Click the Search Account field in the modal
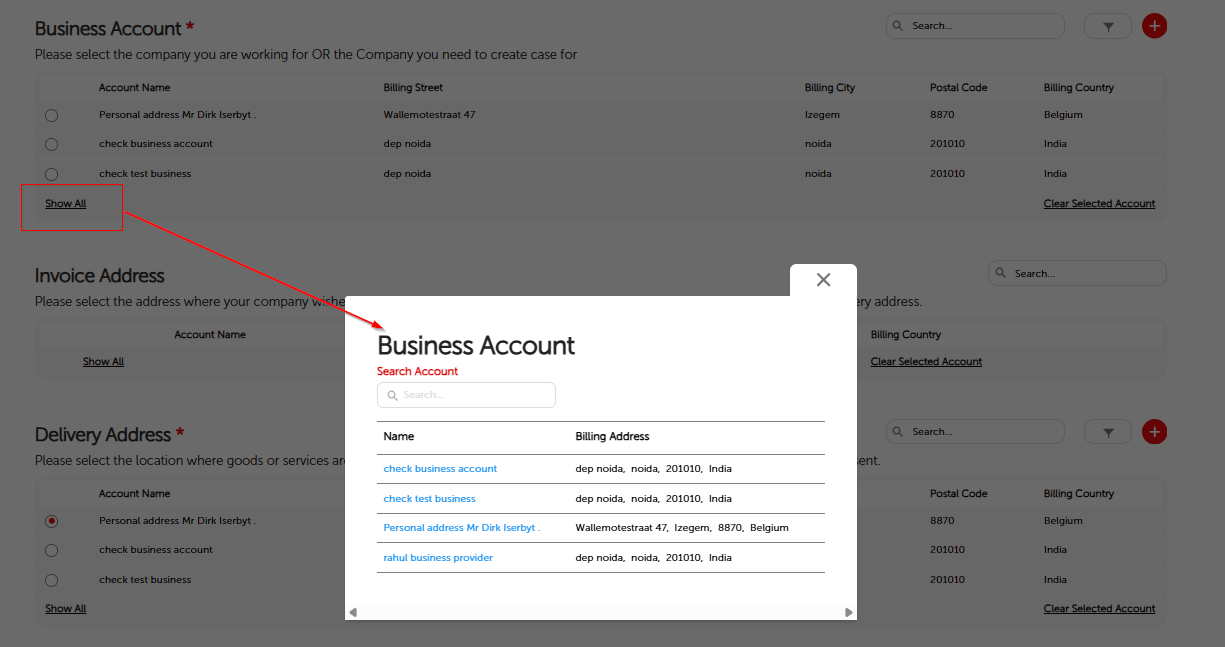 tap(466, 395)
